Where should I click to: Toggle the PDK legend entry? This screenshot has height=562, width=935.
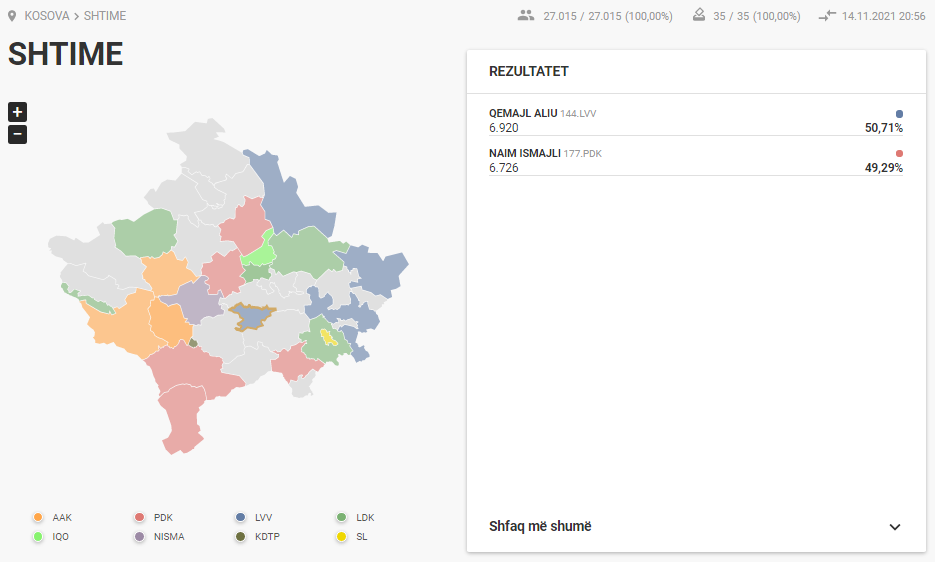pos(154,517)
